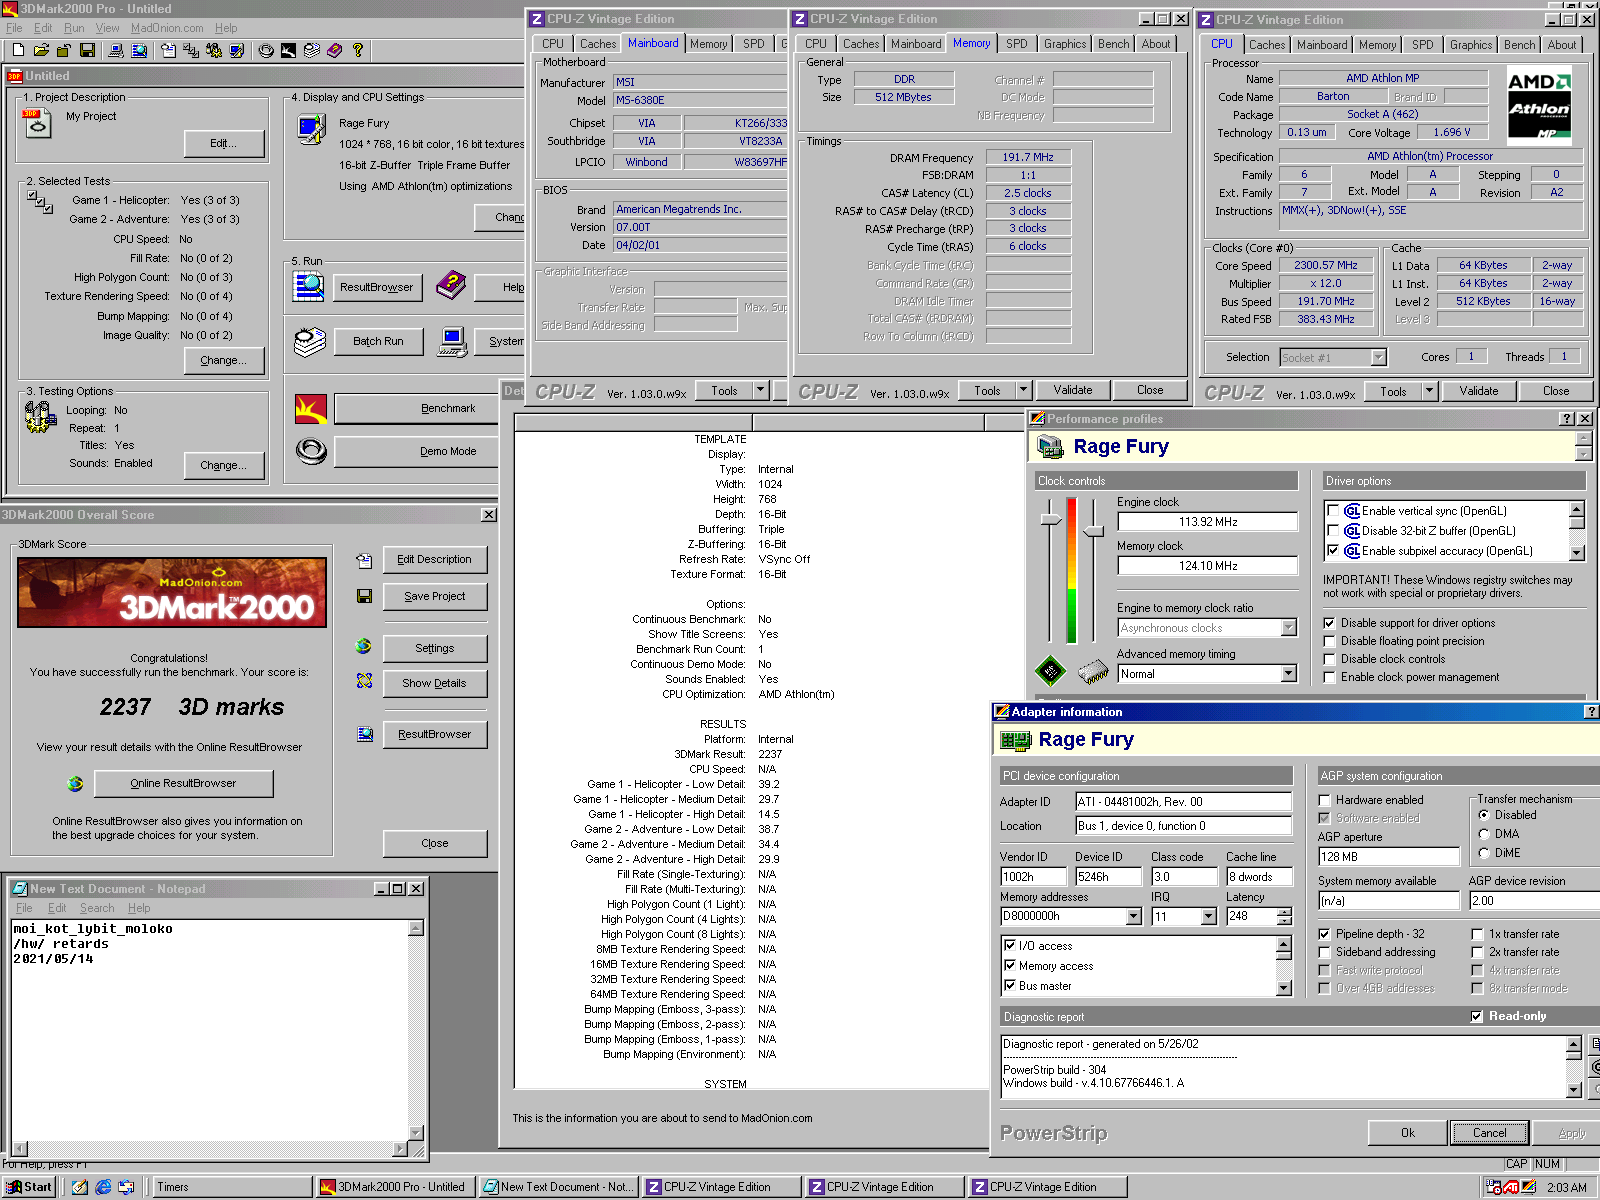1600x1200 pixels.
Task: Click Show Details button in score window
Action: [435, 683]
